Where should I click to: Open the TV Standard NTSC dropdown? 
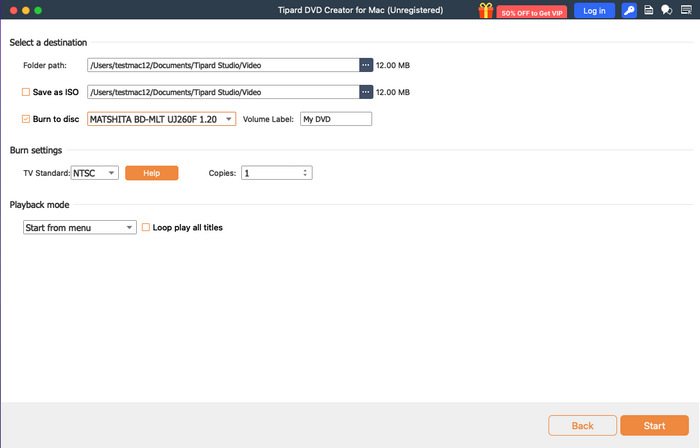[x=95, y=173]
